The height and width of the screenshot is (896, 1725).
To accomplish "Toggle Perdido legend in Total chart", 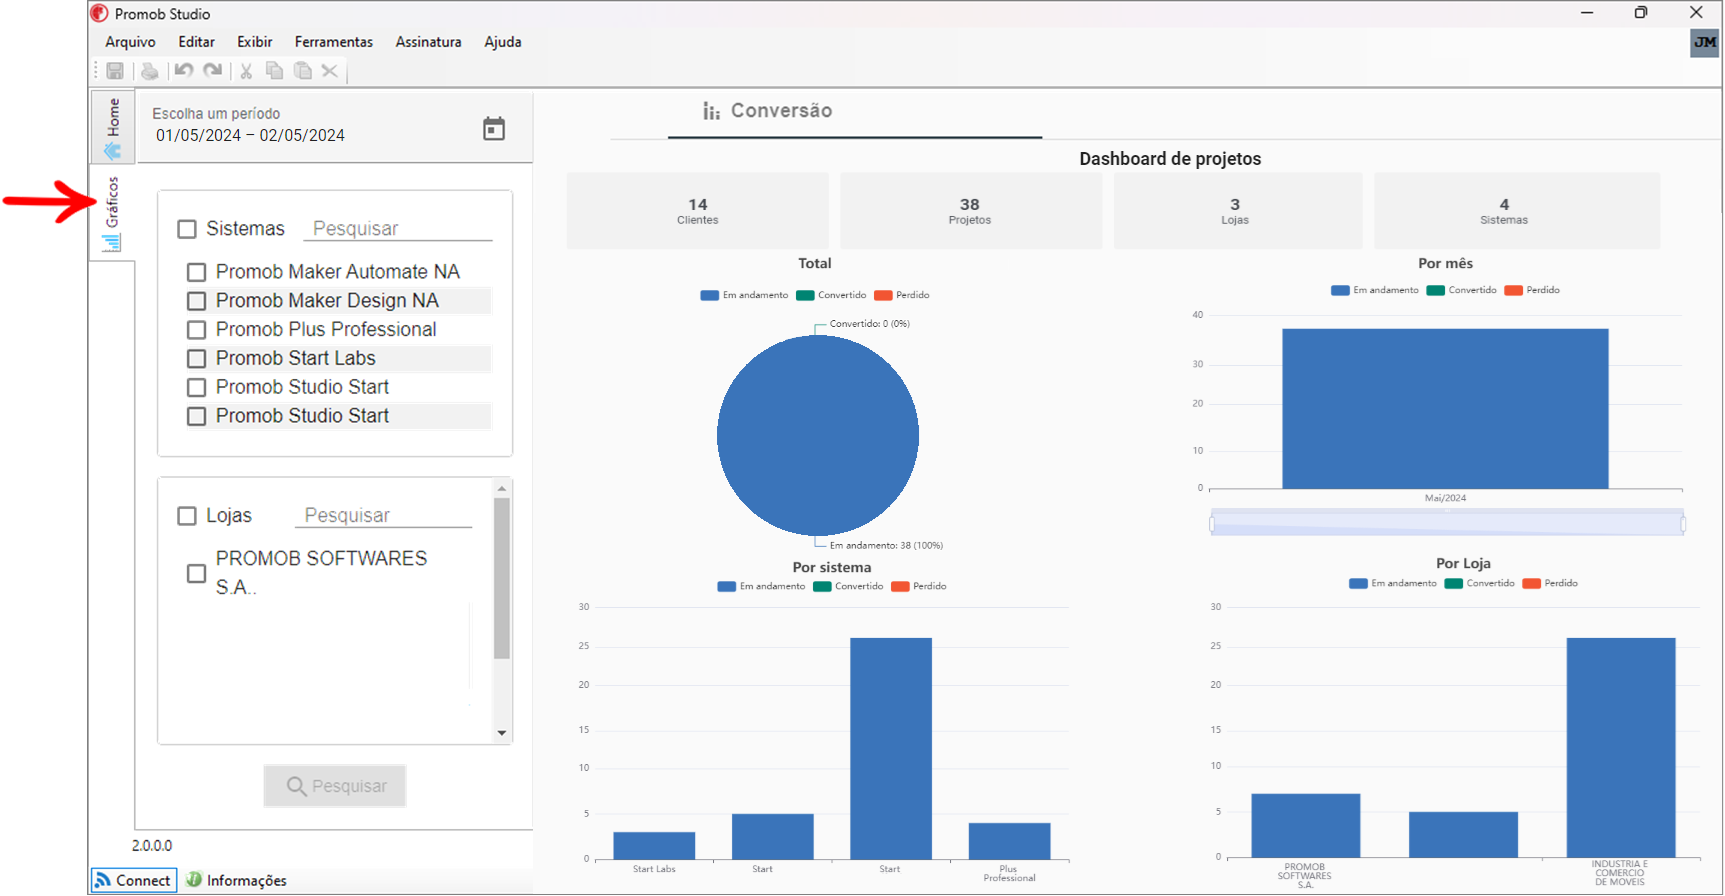I will coord(902,295).
